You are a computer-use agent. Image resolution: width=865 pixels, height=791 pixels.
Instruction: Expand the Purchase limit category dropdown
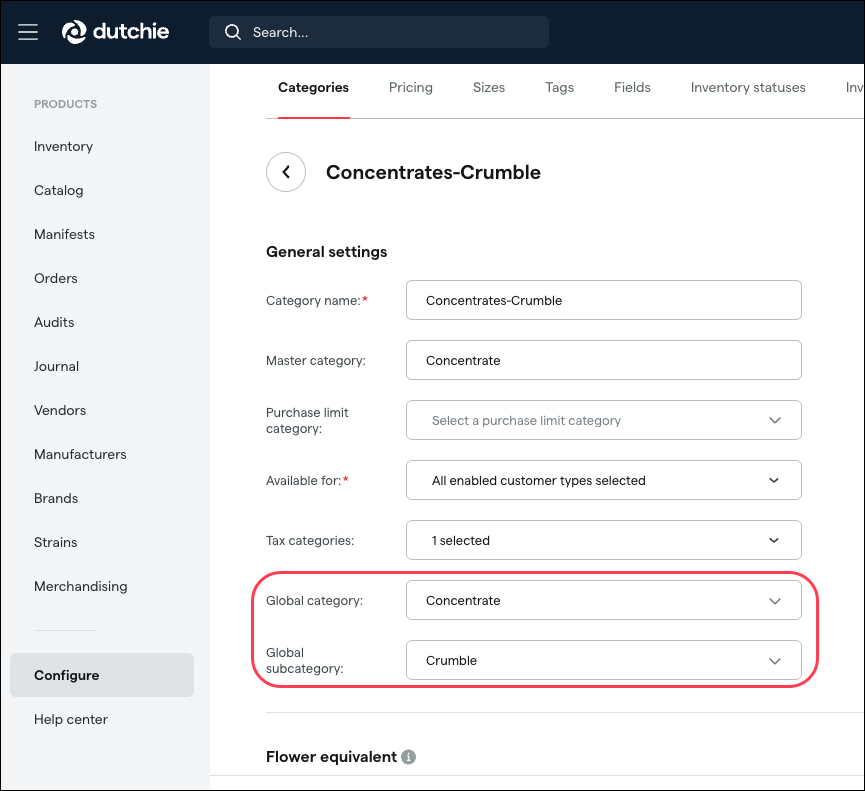[x=603, y=420]
